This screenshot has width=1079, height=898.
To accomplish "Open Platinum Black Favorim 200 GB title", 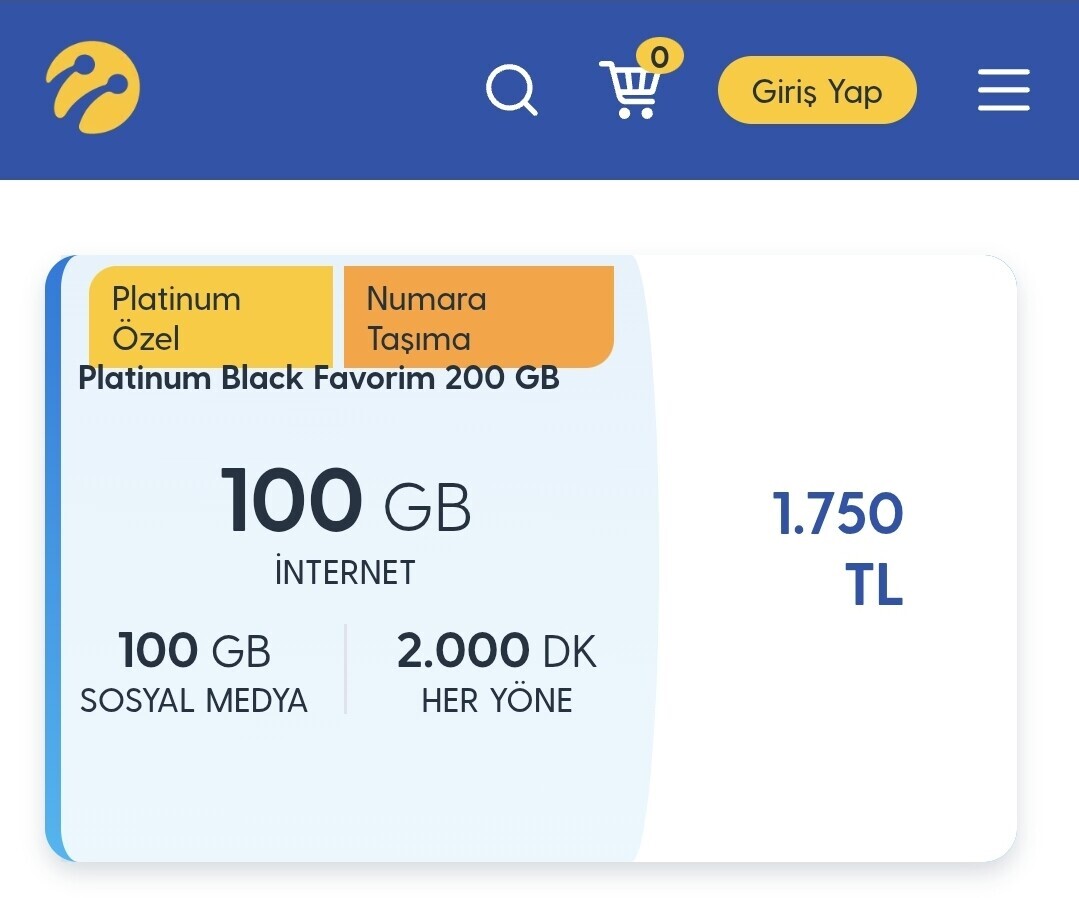I will coord(319,378).
